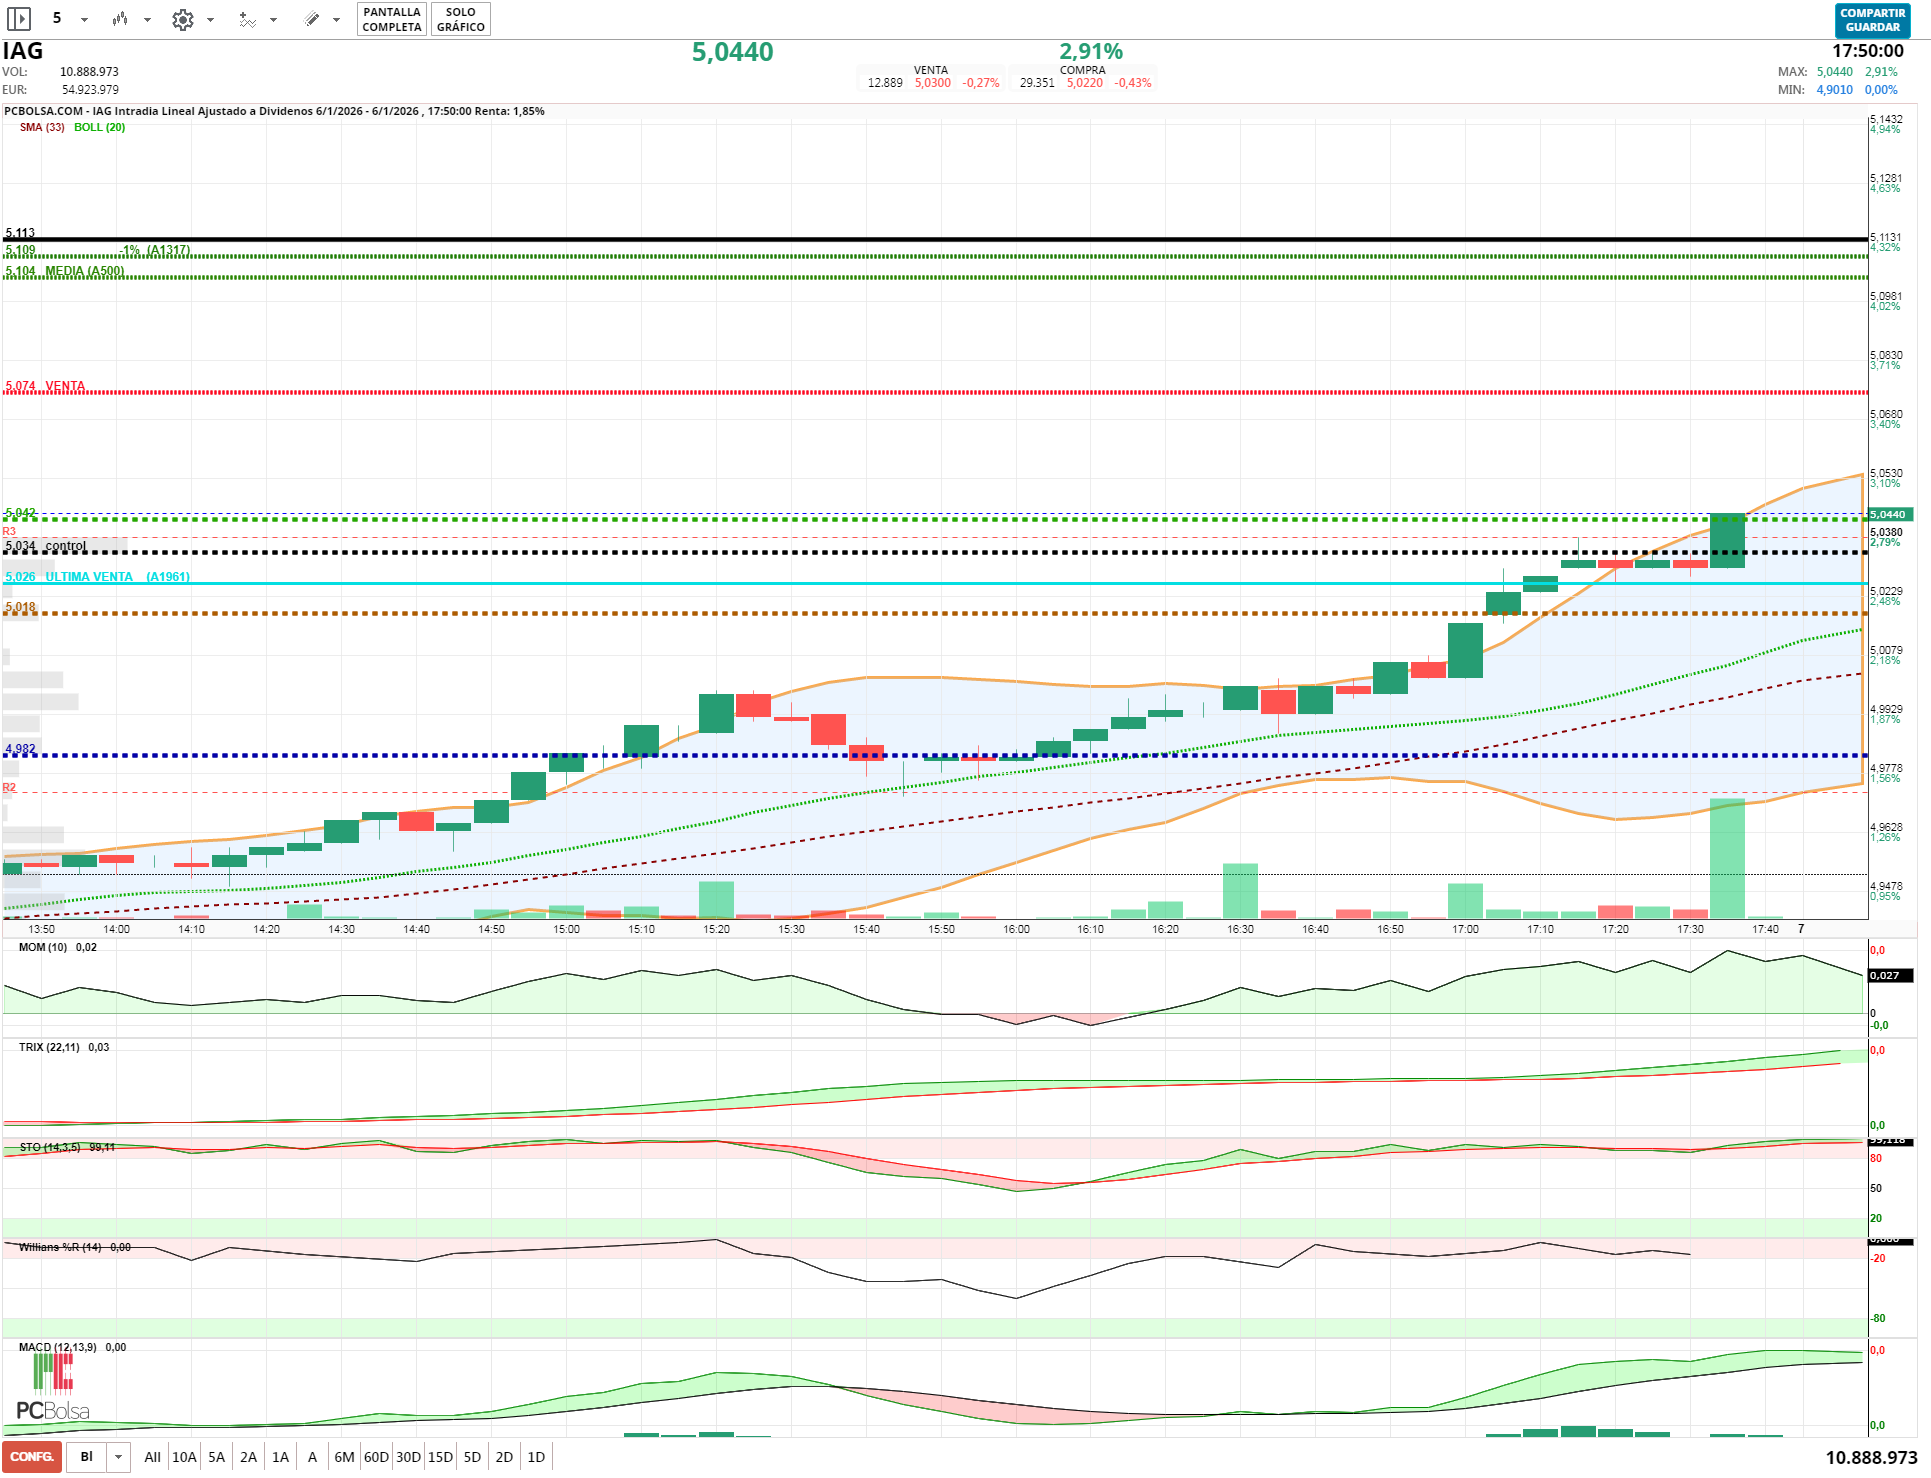Viewport: 1931px width, 1478px height.
Task: Toggle the BOLL (20) indicator label
Action: click(x=100, y=127)
